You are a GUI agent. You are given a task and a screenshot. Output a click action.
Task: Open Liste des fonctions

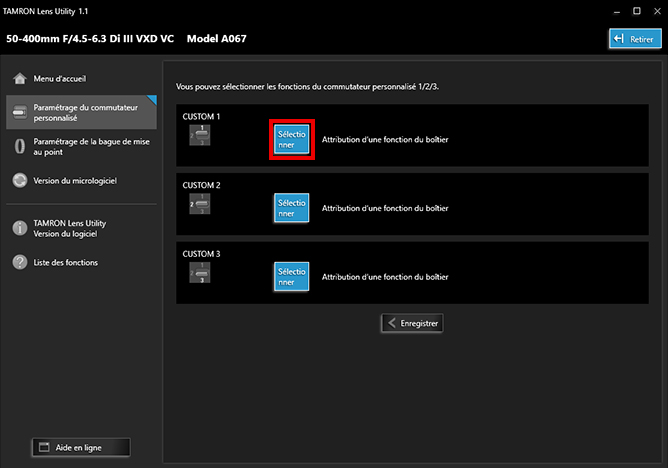(81, 262)
